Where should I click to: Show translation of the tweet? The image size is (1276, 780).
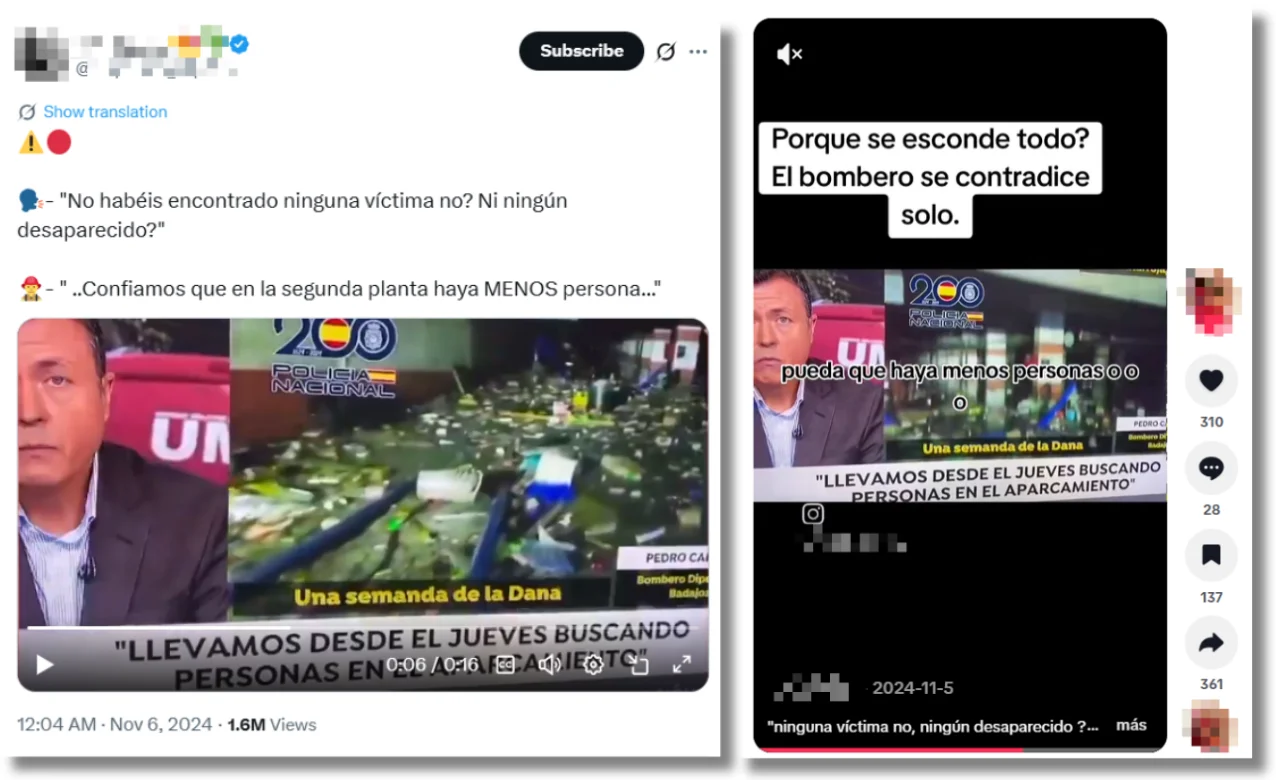[x=105, y=112]
